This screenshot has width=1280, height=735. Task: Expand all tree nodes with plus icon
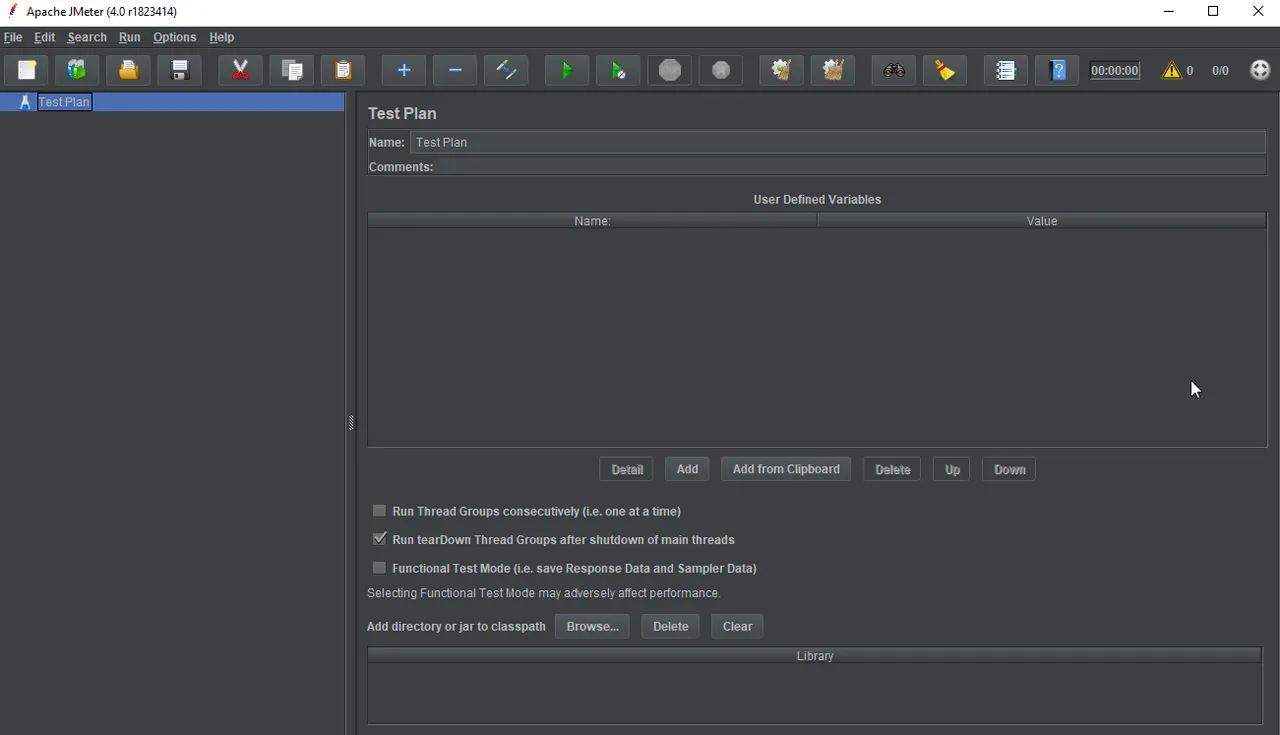[x=404, y=70]
